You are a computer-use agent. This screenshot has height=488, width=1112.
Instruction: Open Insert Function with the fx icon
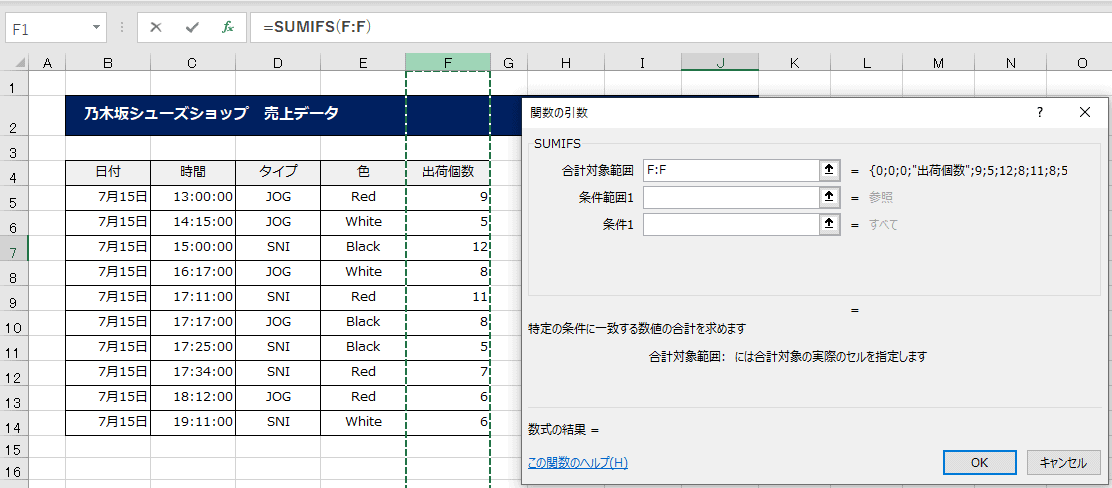[228, 28]
